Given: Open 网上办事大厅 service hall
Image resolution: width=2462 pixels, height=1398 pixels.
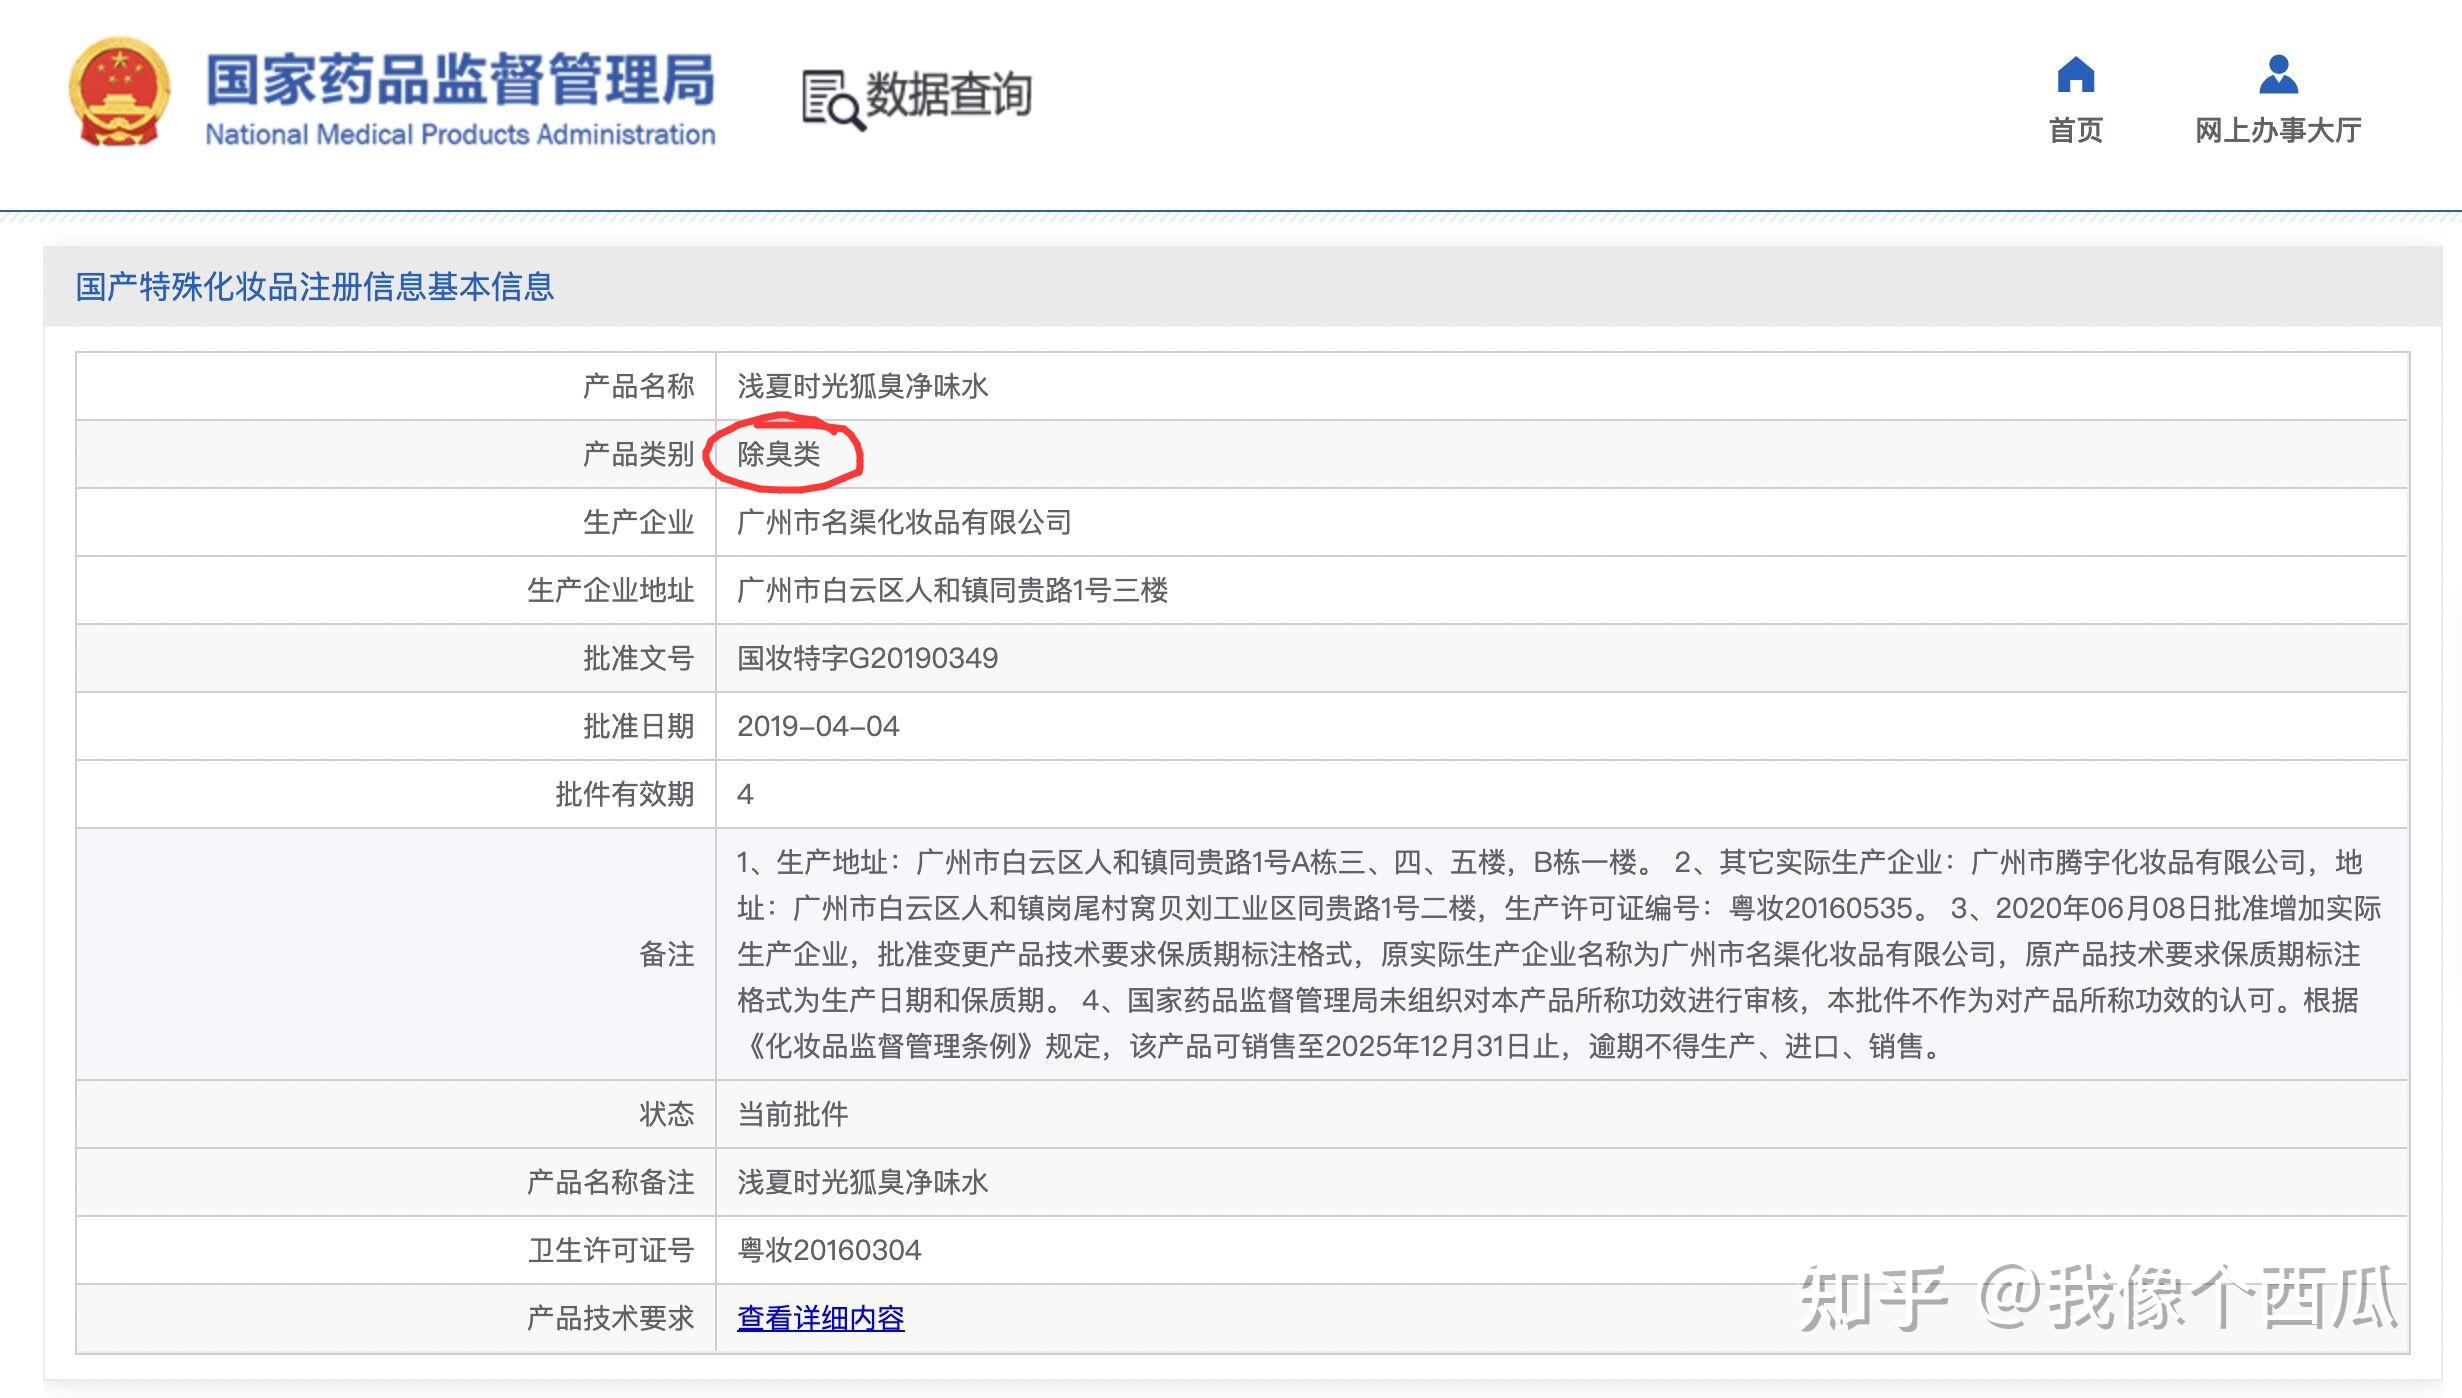Looking at the screenshot, I should pos(2278,130).
